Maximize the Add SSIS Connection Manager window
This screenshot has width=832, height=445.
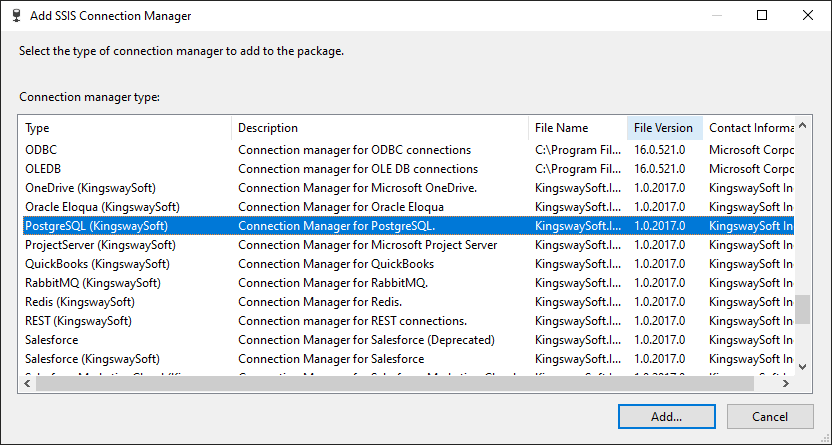[x=762, y=15]
